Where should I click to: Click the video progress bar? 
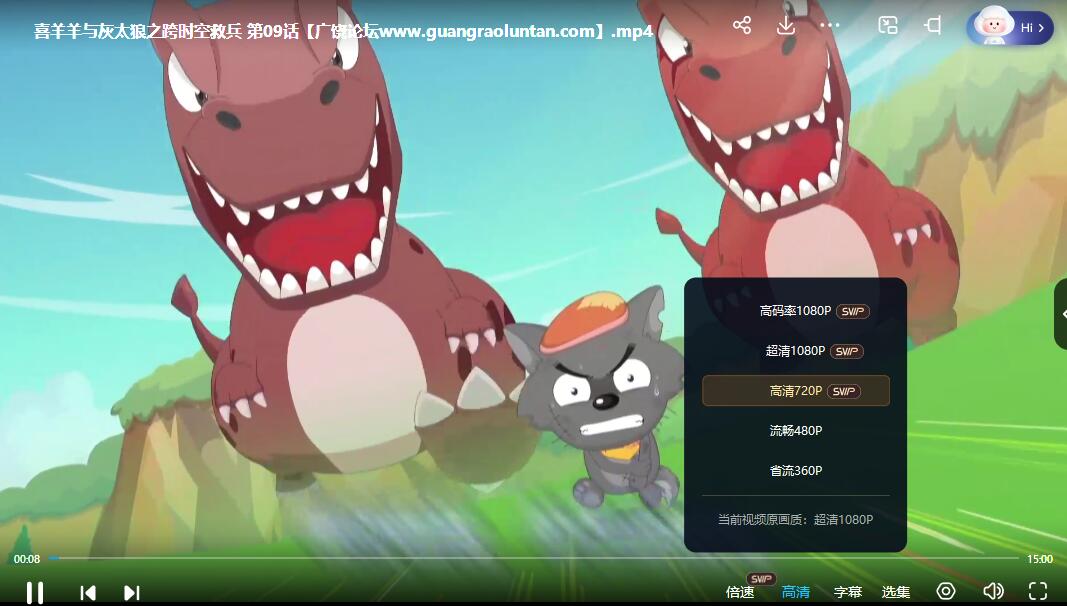[534, 558]
